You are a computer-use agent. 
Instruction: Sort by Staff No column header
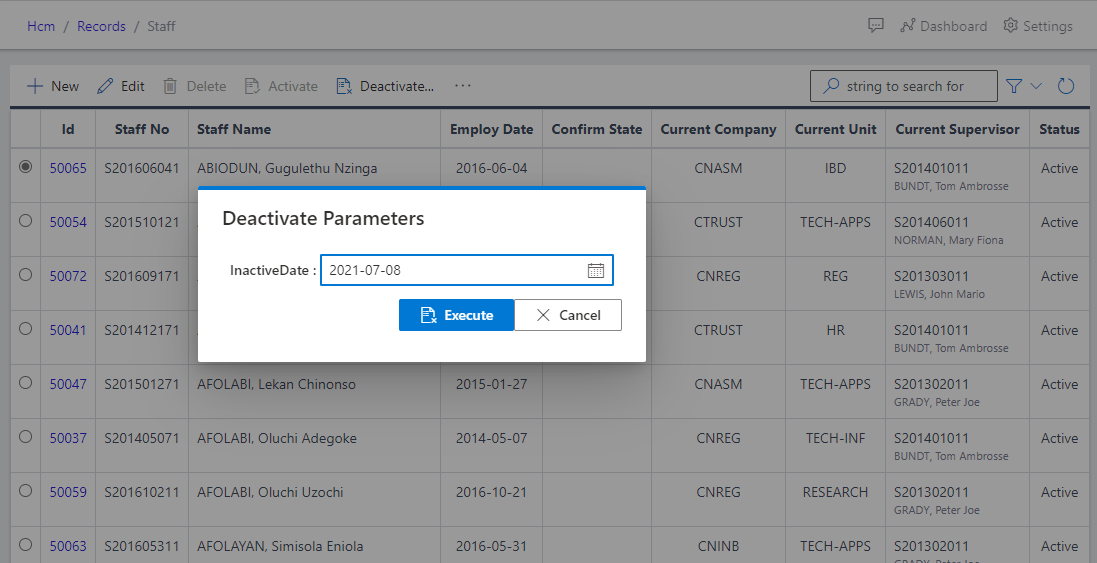tap(142, 129)
